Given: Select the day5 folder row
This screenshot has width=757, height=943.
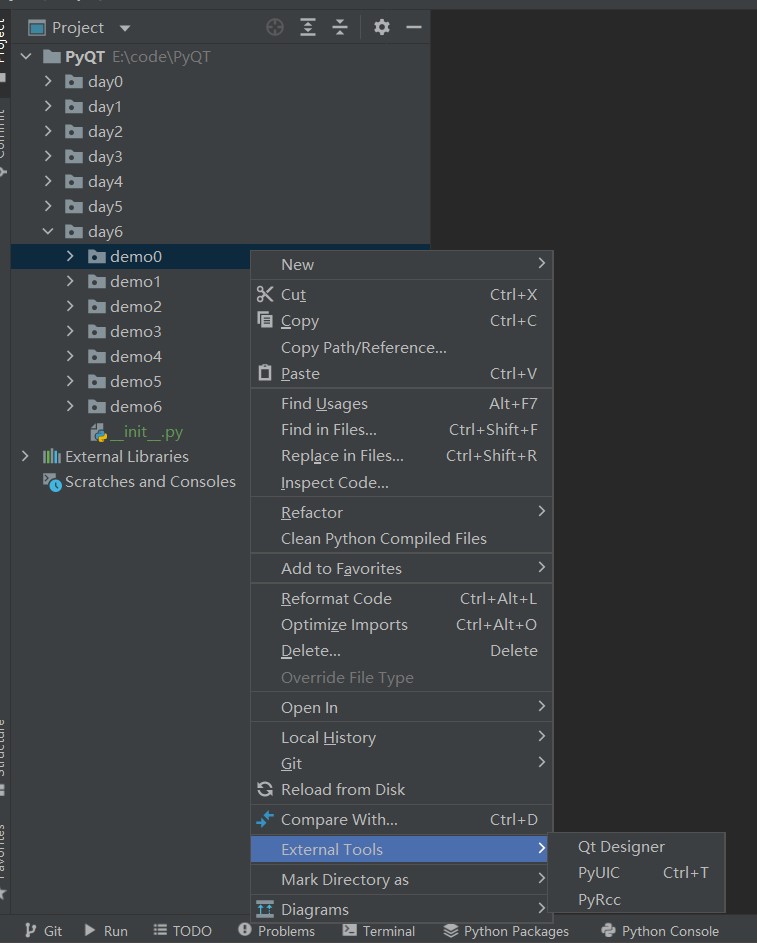Looking at the screenshot, I should click(220, 206).
